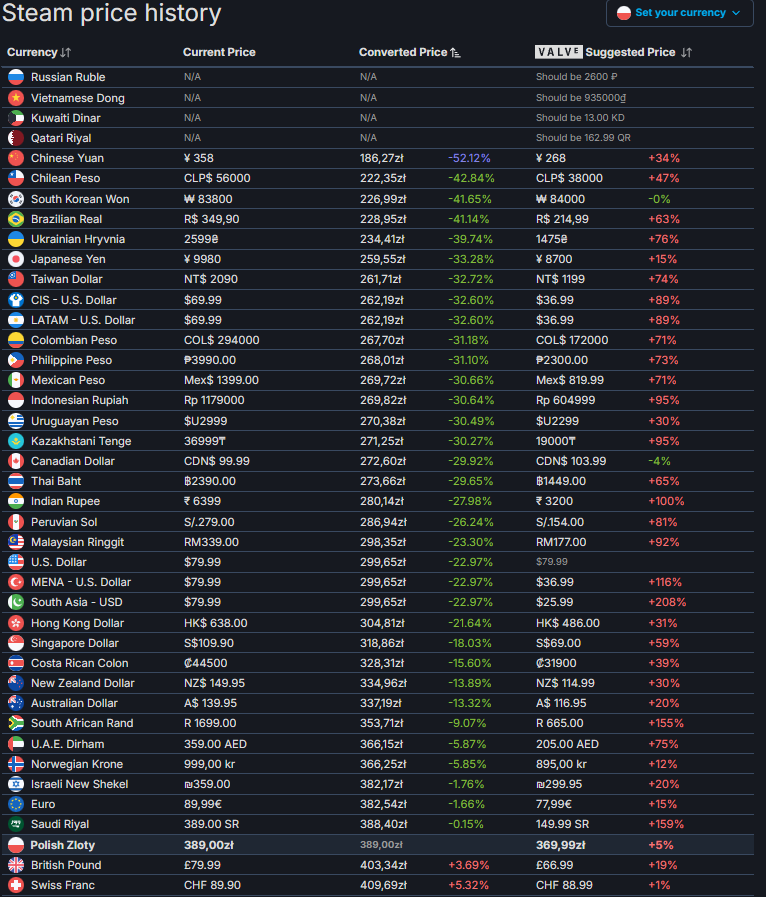Sort by the Currency column header

(39, 52)
